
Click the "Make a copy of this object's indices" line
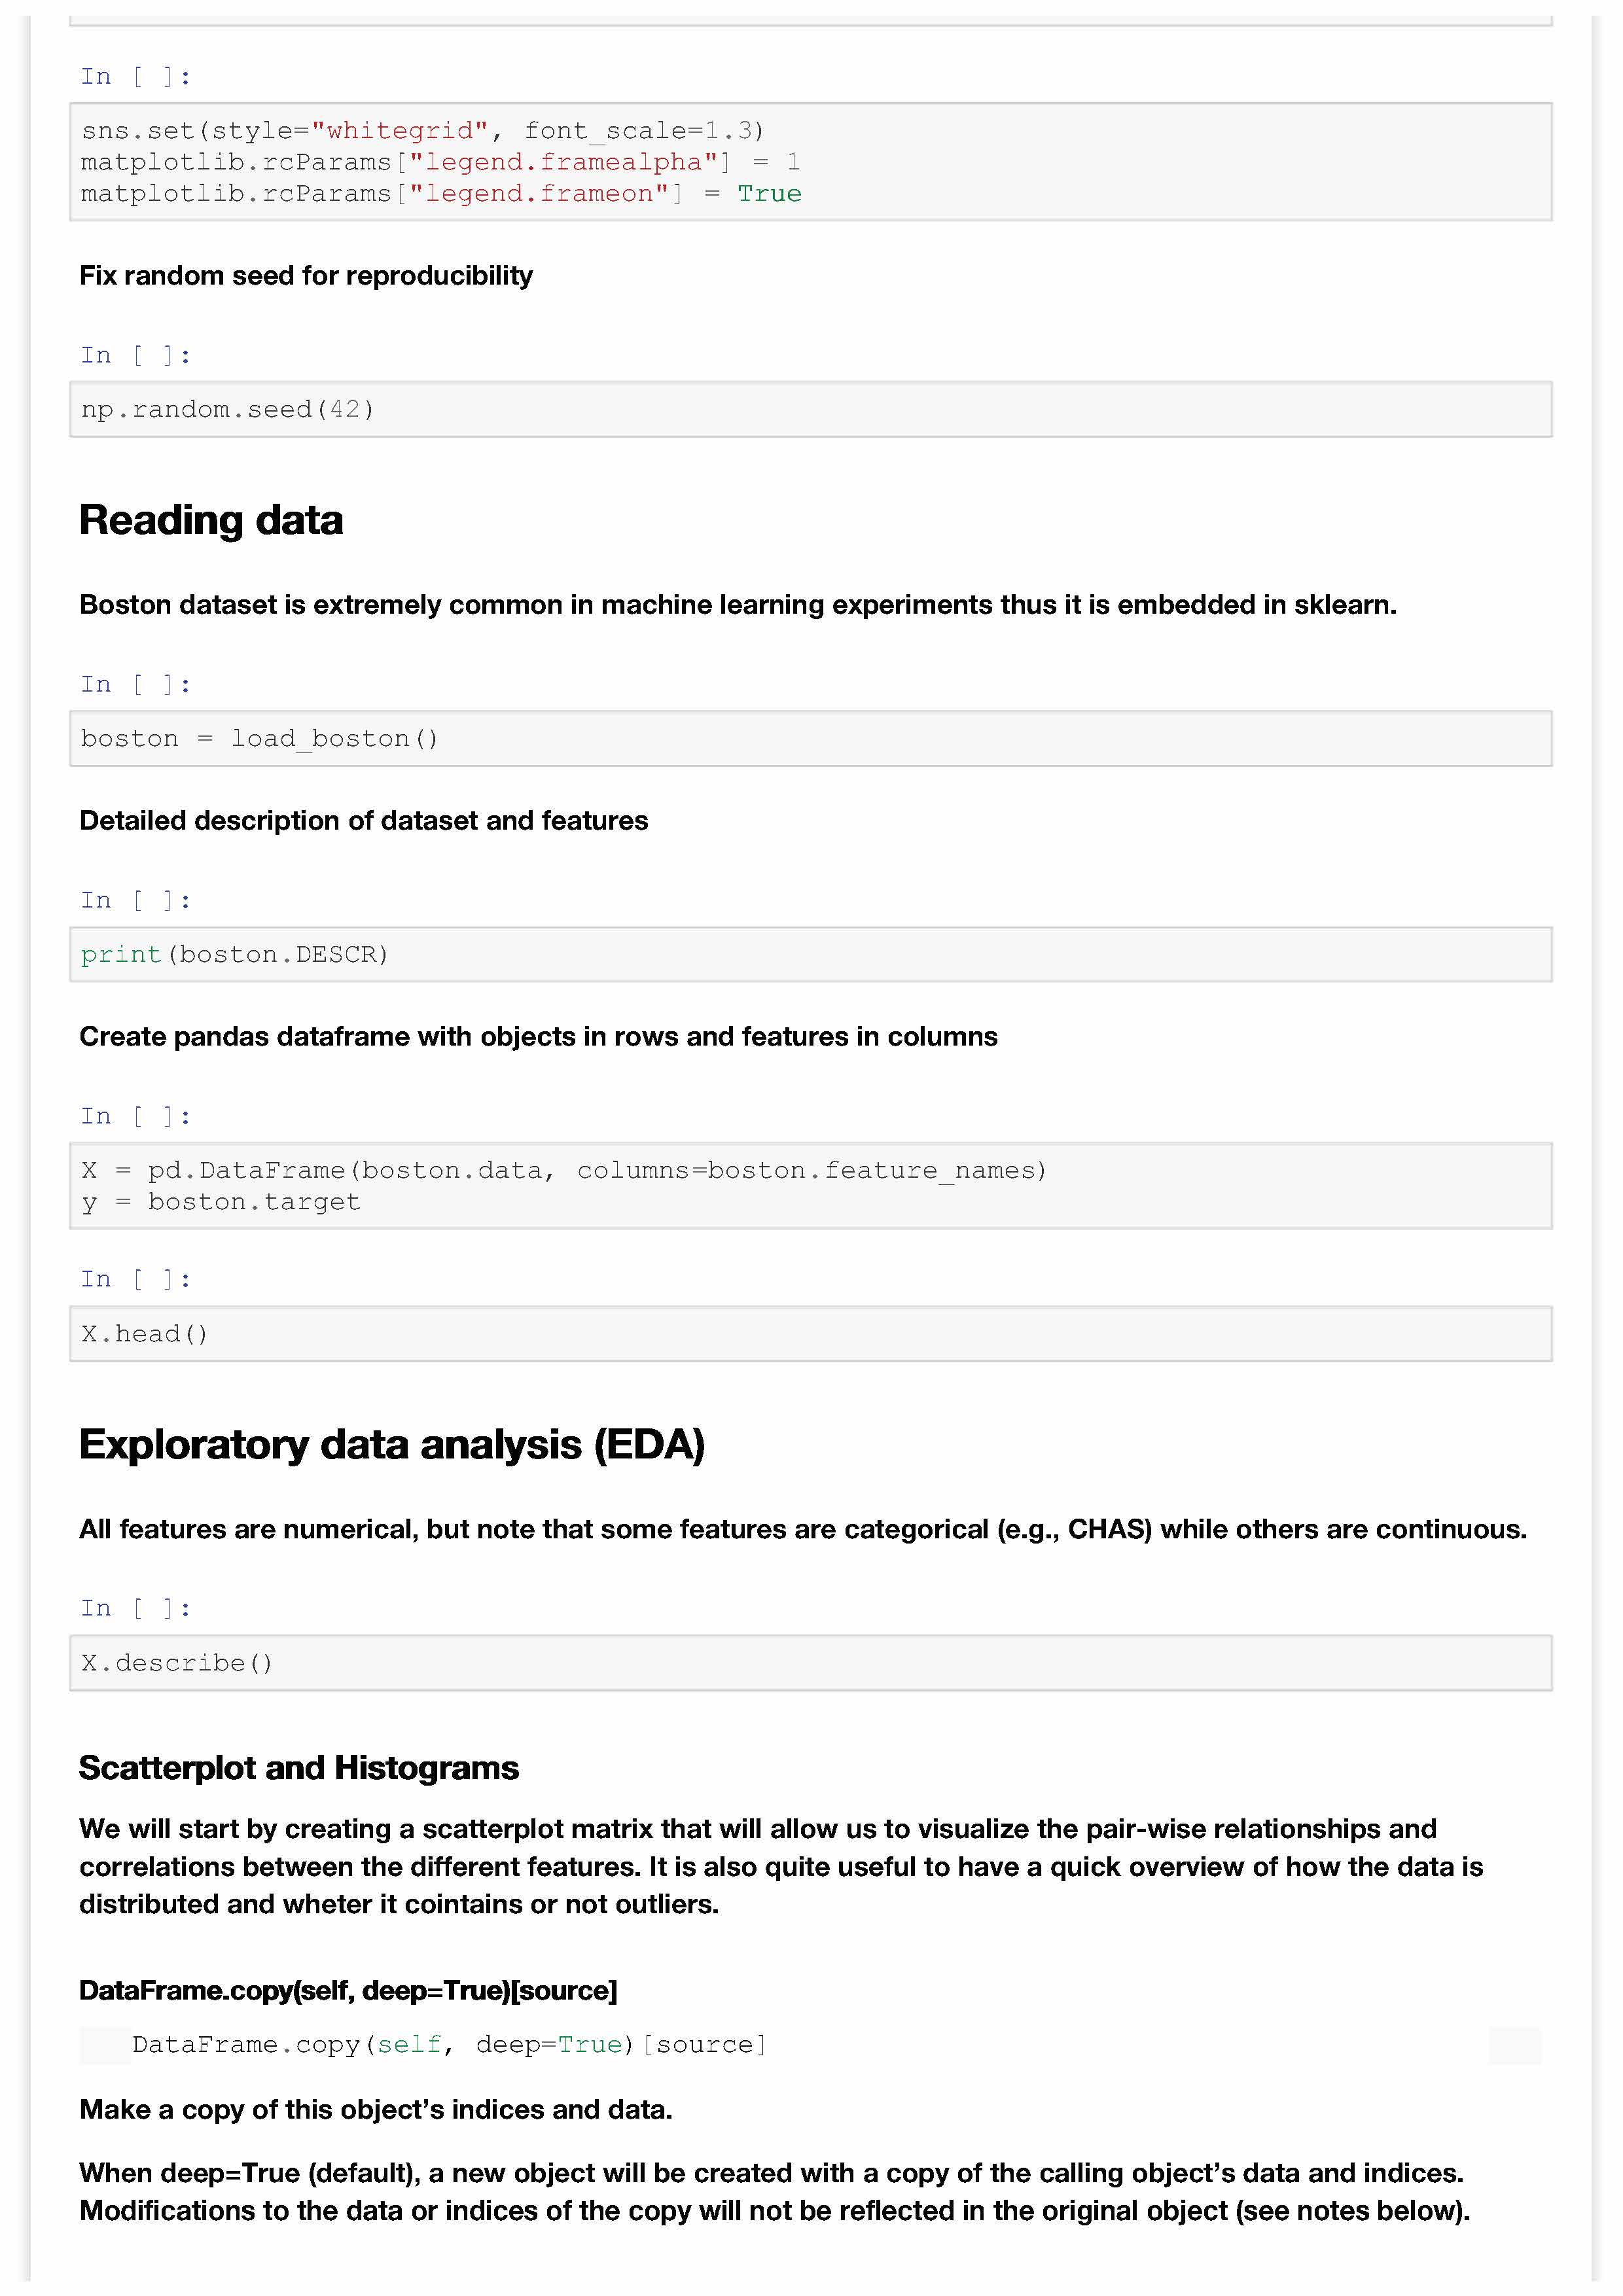point(376,2109)
